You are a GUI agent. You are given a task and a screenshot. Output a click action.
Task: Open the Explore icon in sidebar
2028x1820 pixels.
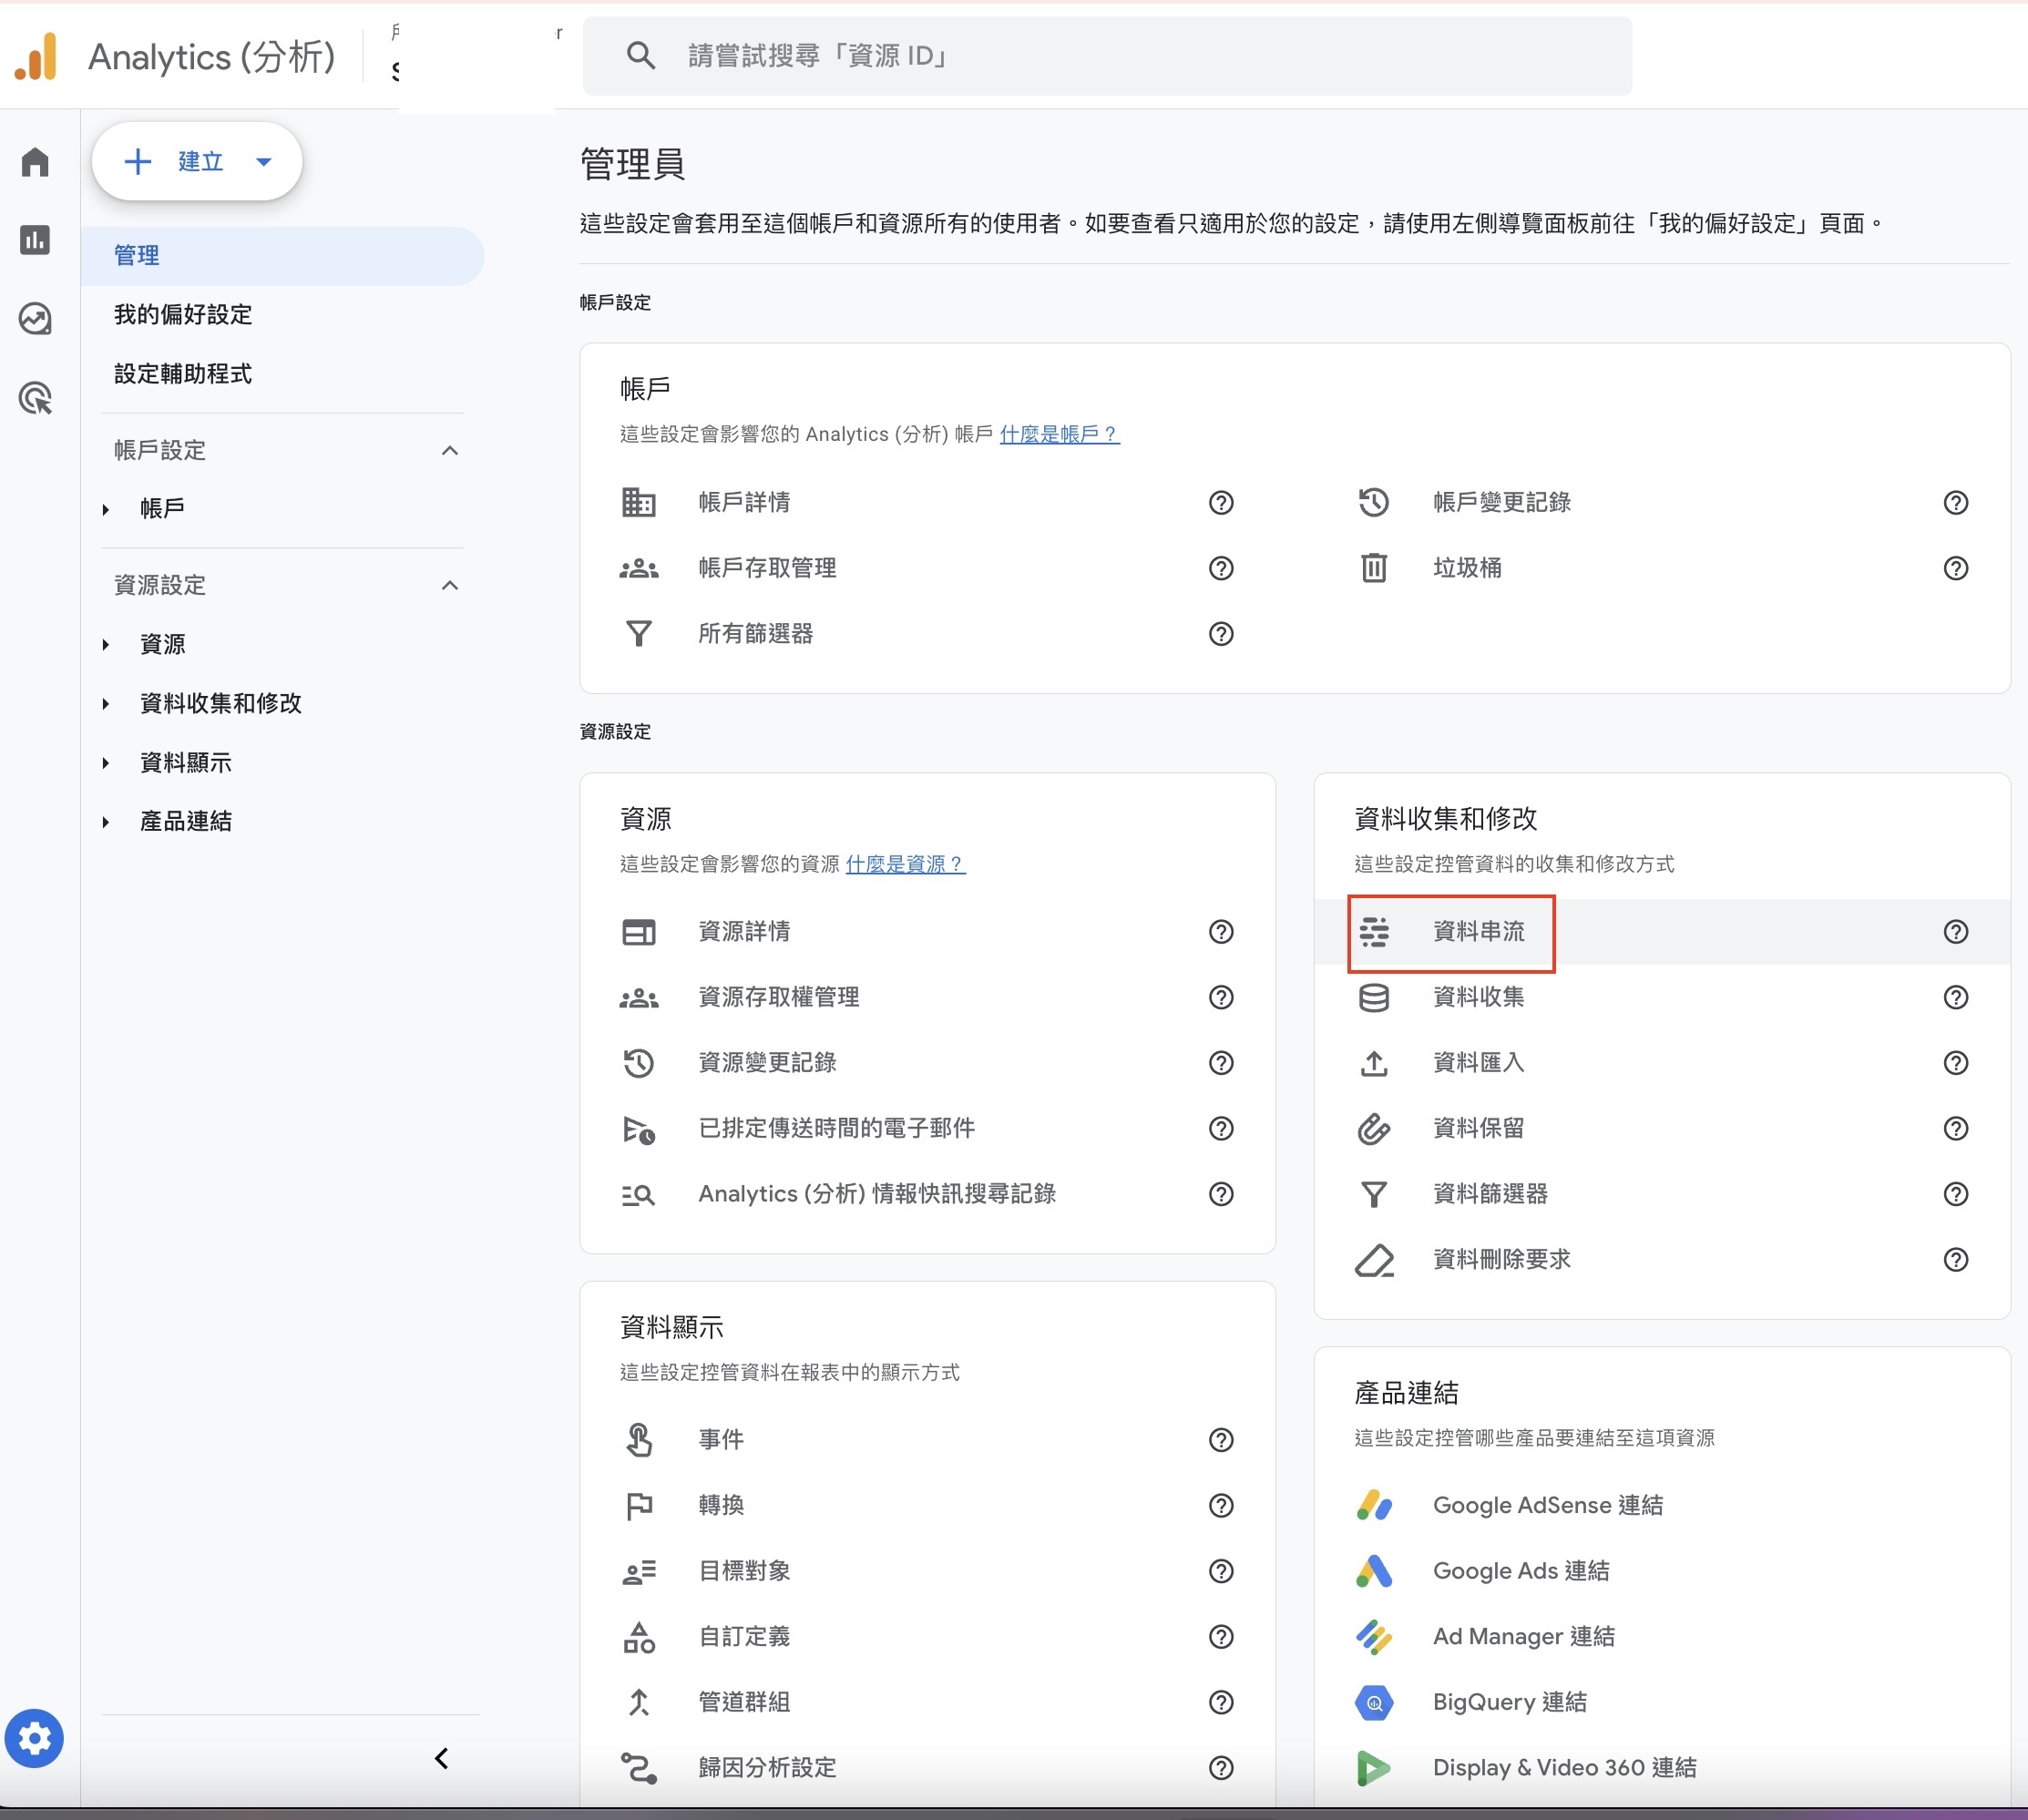(35, 319)
